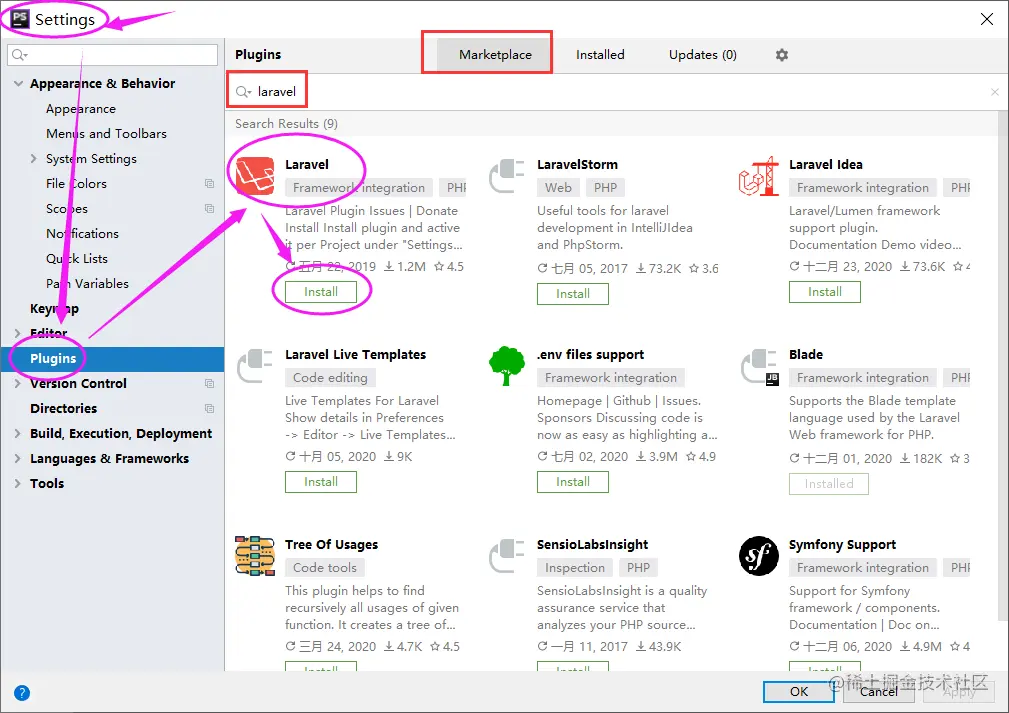
Task: Click the Framework integration tag under Laravel
Action: 358,187
